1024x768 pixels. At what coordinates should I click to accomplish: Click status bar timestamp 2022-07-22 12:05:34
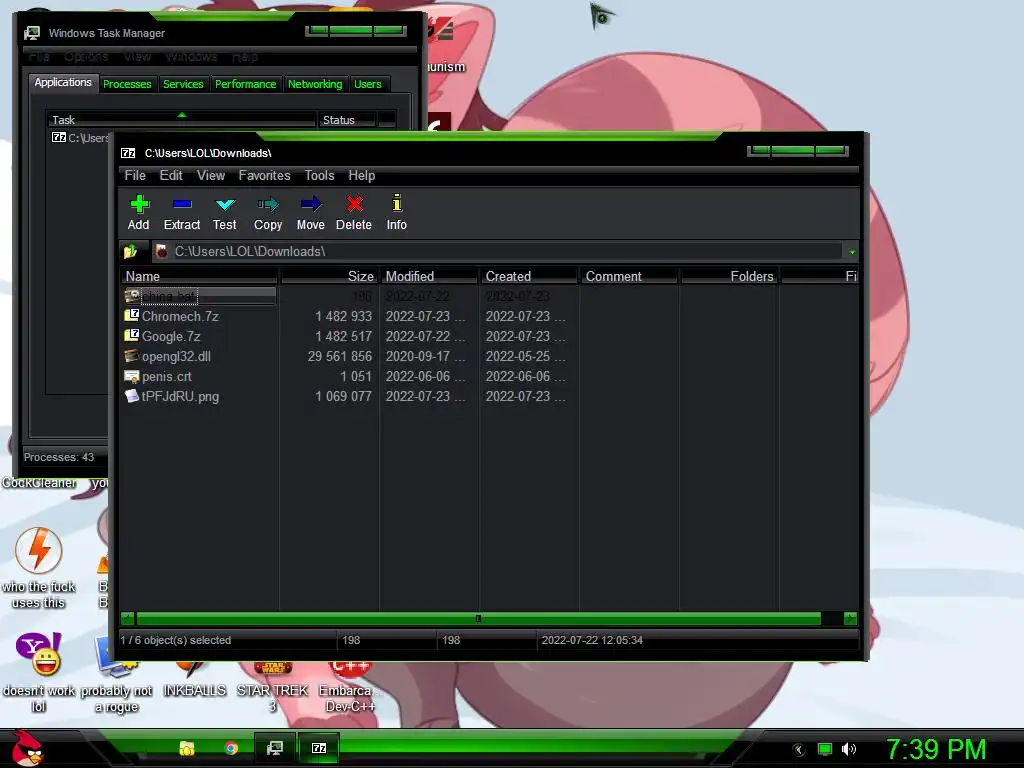point(592,640)
